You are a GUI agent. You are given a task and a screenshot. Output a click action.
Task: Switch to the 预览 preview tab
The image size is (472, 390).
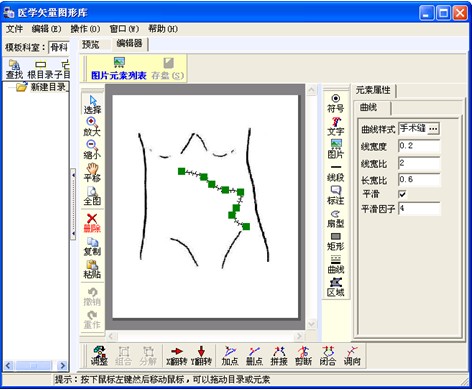click(x=91, y=44)
